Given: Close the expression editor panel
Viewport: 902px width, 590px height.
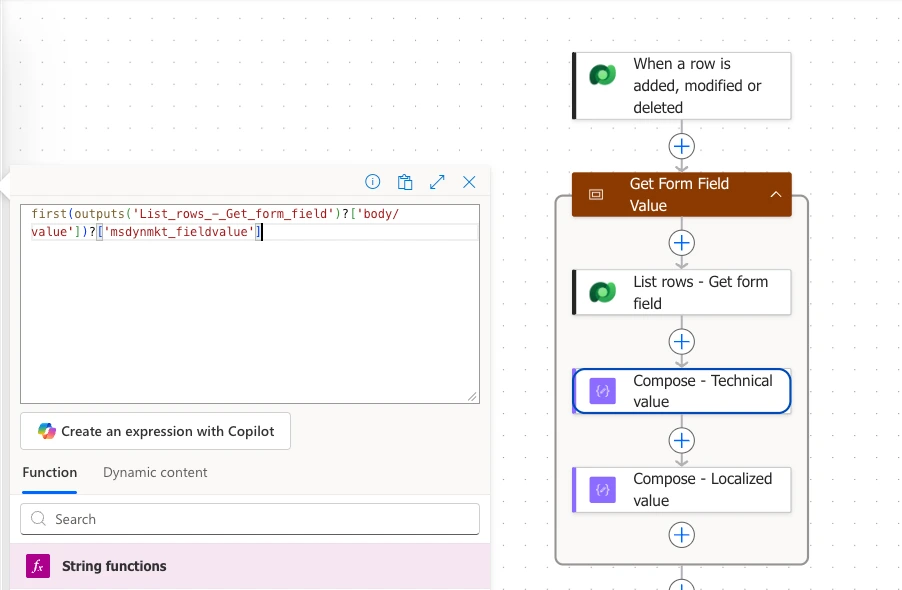Looking at the screenshot, I should [469, 182].
